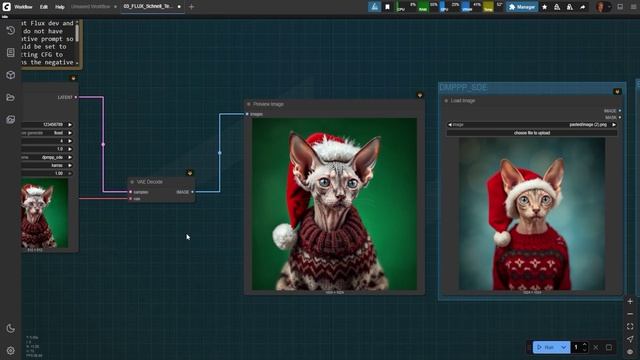Toggle select mode arrow icon
This screenshot has height=360, width=640.
630,339
